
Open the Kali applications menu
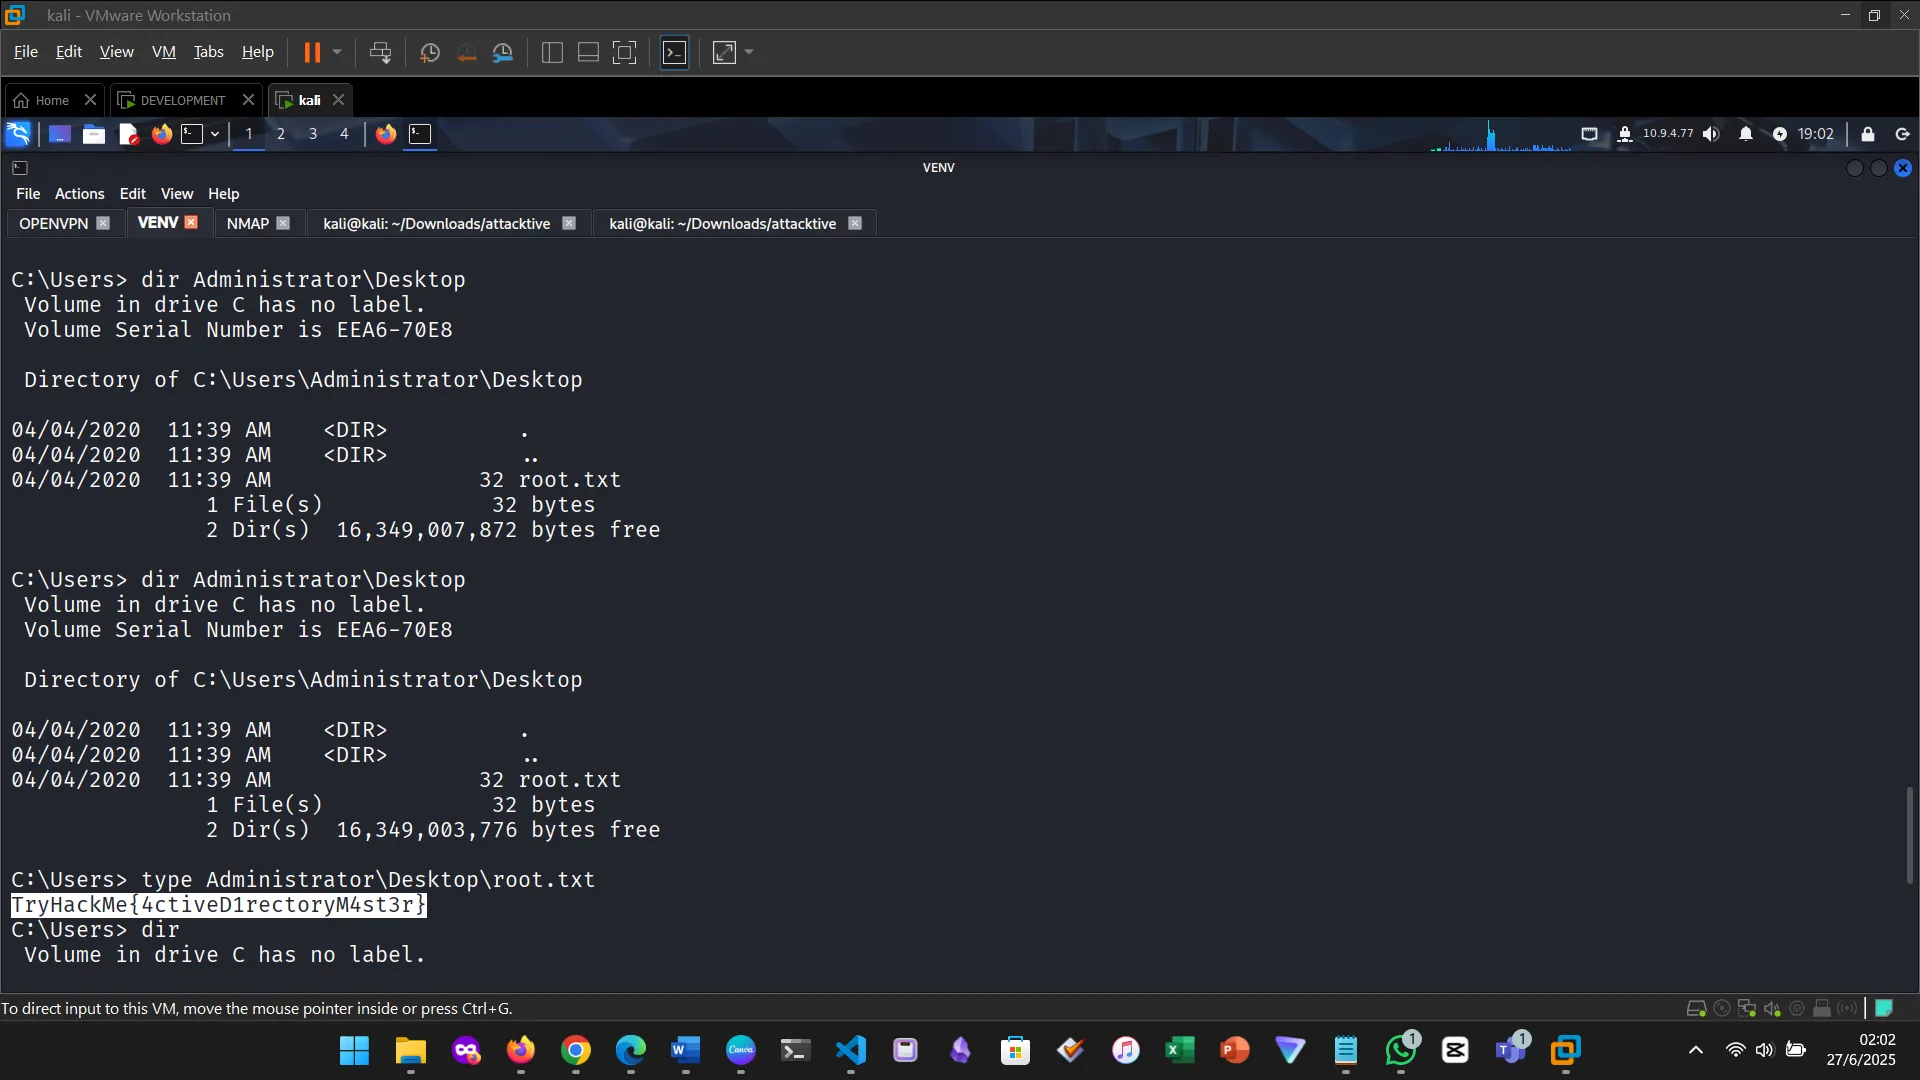[17, 134]
